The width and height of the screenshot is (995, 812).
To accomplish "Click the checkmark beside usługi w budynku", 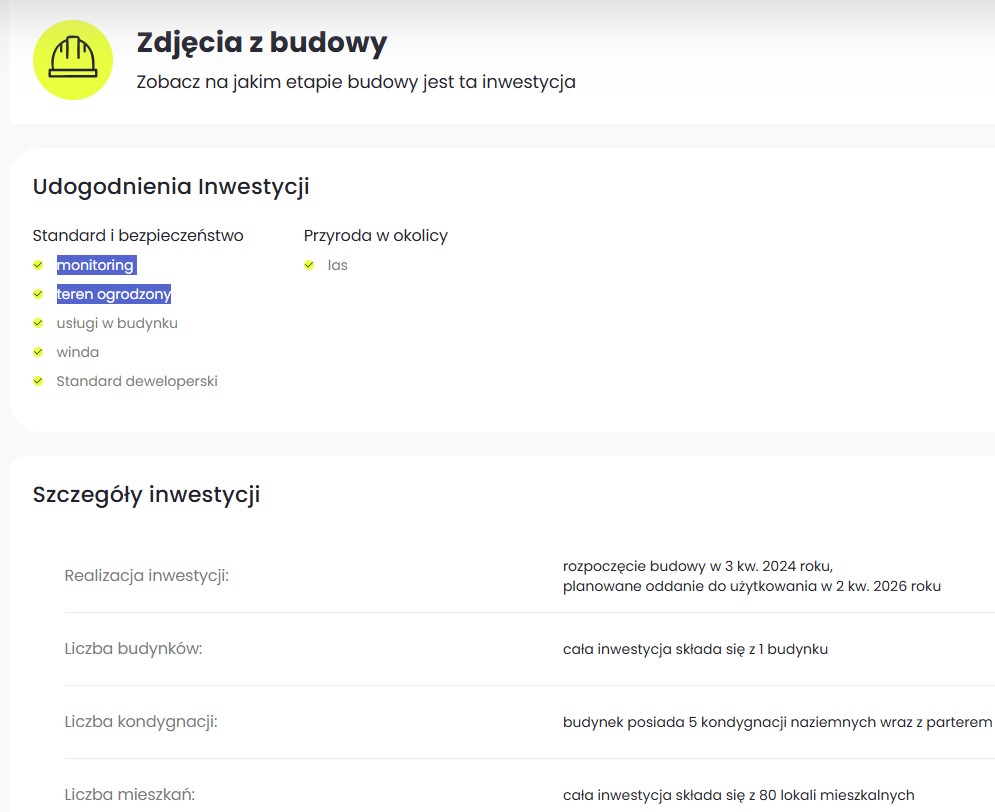I will (38, 323).
